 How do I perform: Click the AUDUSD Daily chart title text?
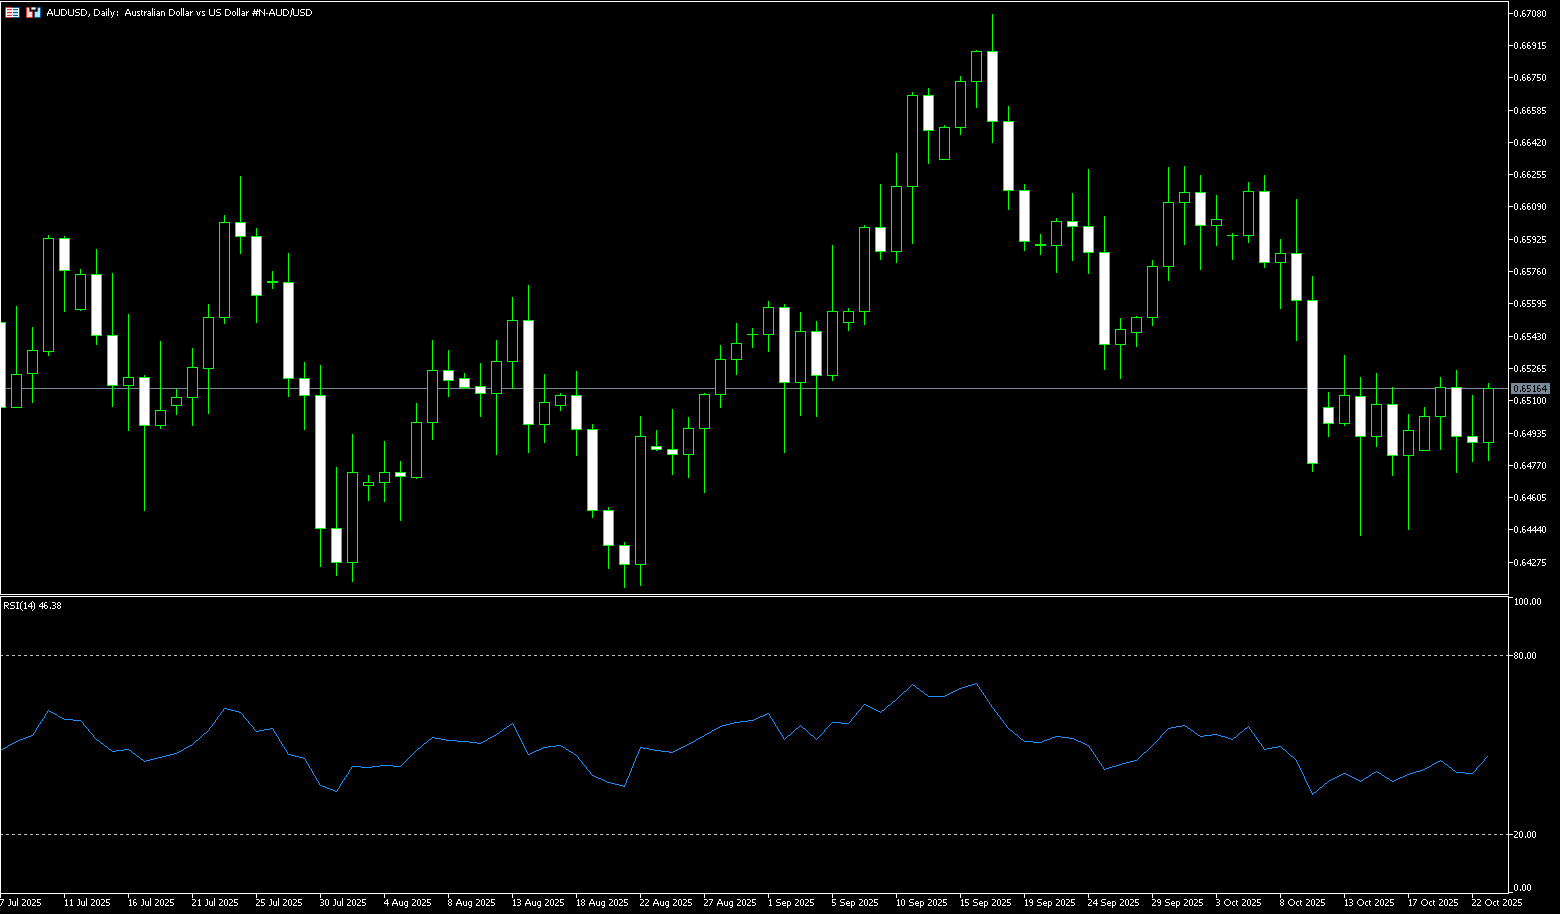coord(179,13)
